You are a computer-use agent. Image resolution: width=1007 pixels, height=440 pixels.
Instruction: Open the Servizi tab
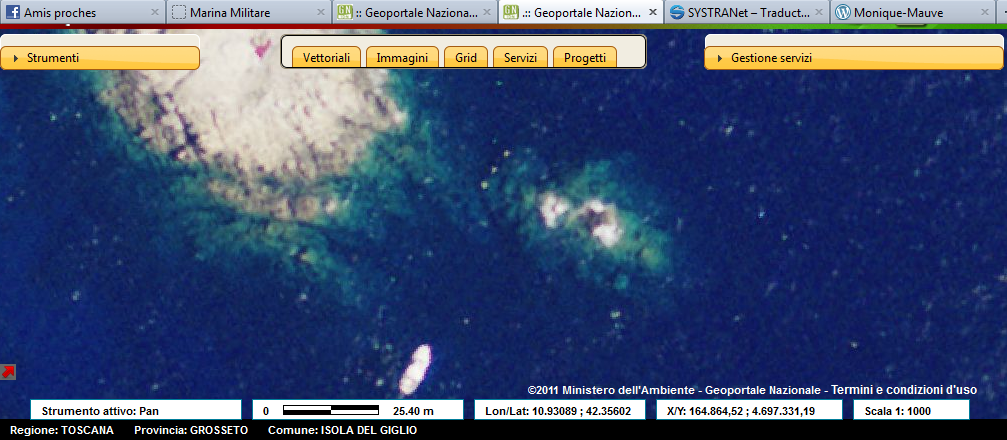pyautogui.click(x=520, y=58)
